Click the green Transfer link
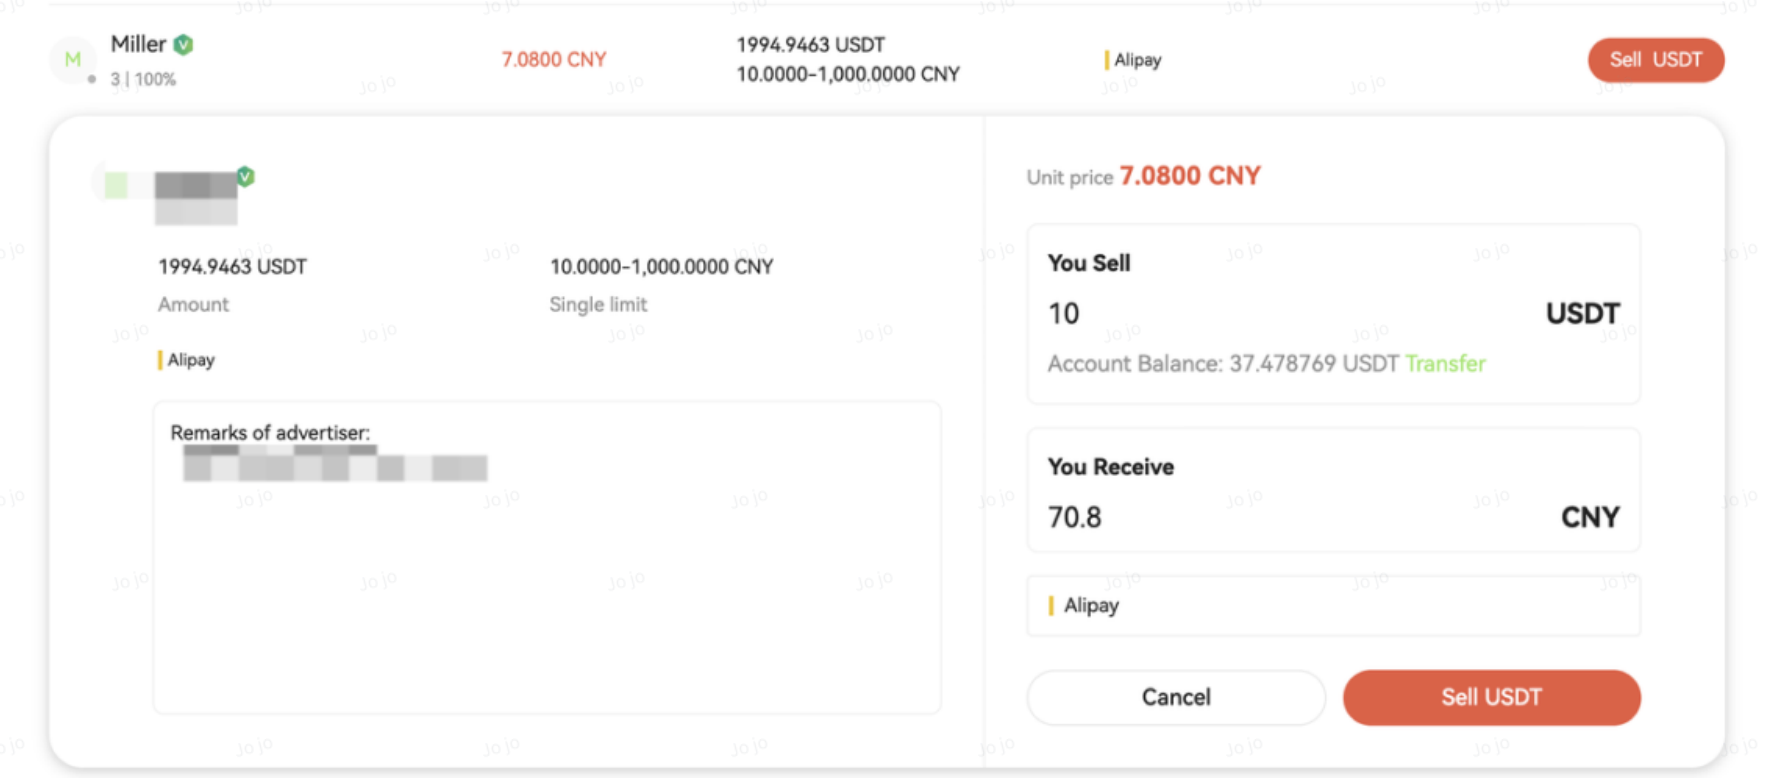The width and height of the screenshot is (1768, 778). pyautogui.click(x=1445, y=364)
